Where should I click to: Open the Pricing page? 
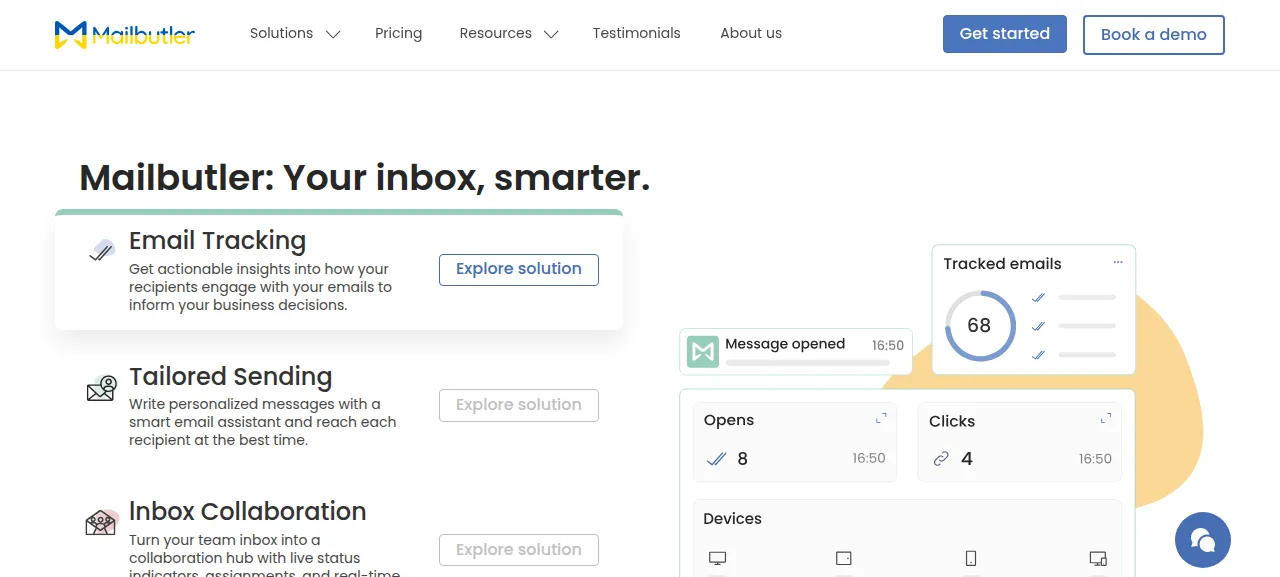tap(398, 33)
